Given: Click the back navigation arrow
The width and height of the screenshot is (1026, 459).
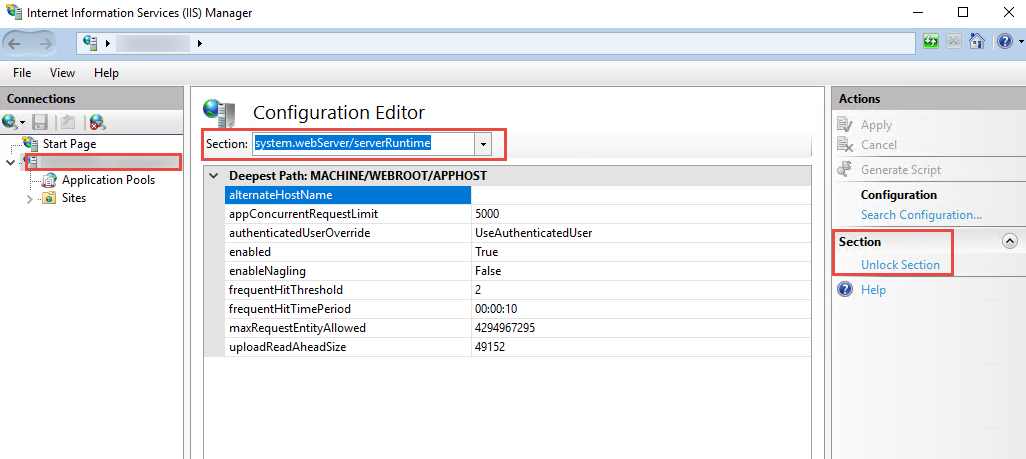Looking at the screenshot, I should (x=18, y=43).
